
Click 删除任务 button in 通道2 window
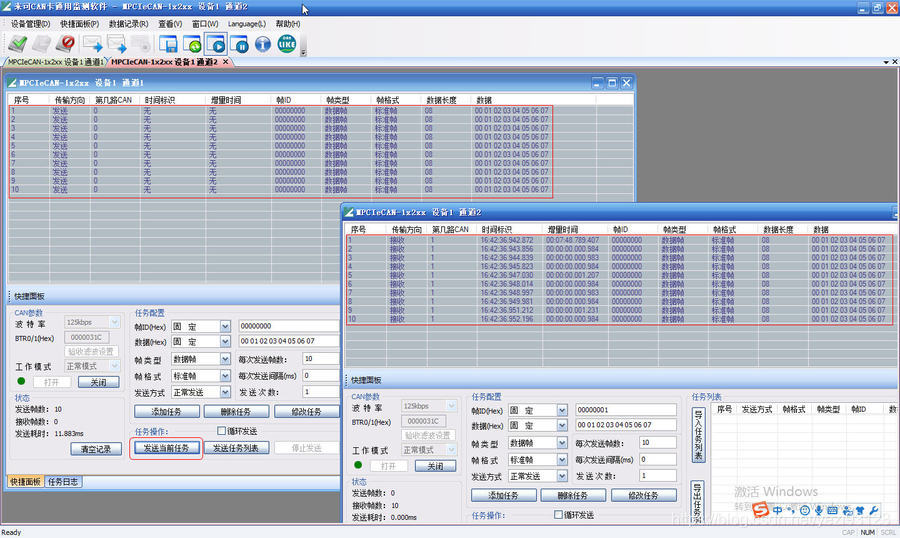[x=573, y=495]
